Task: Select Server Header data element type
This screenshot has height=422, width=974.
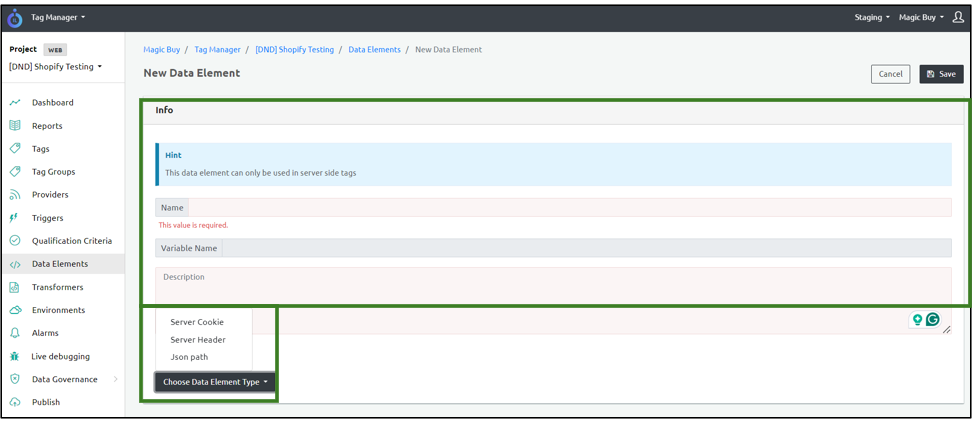Action: [198, 340]
